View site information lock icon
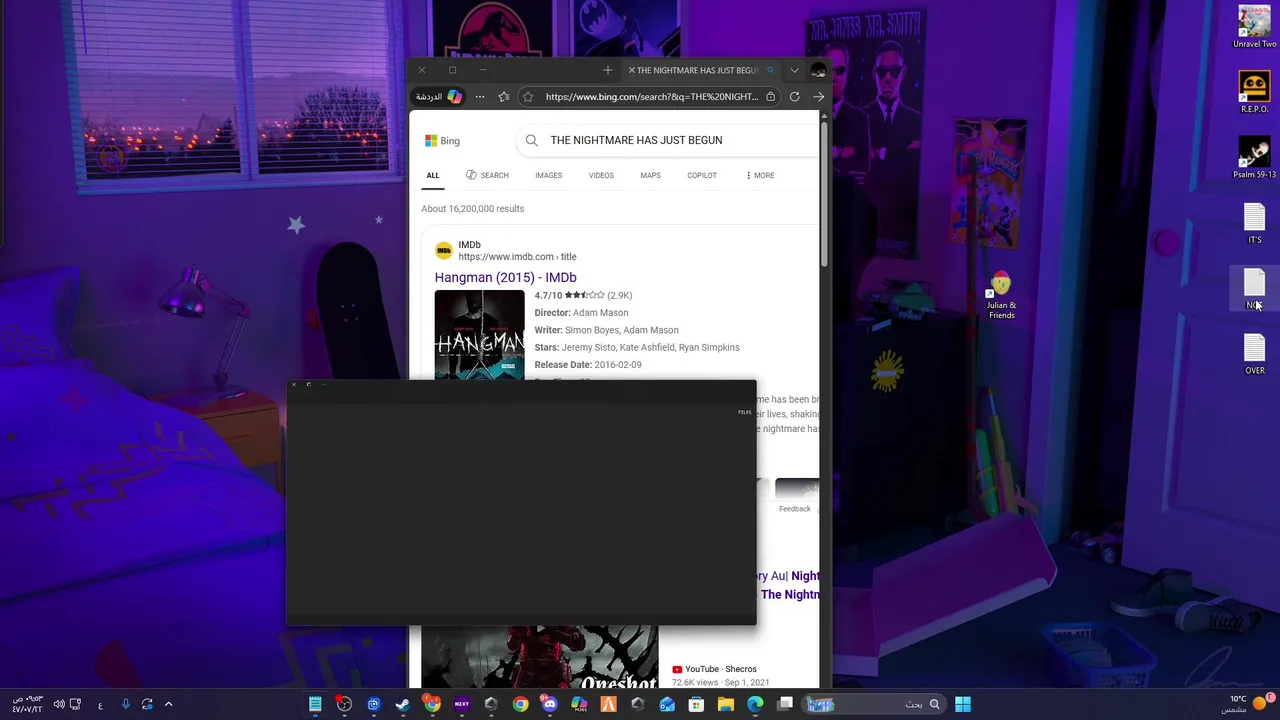This screenshot has height=720, width=1280. point(770,97)
